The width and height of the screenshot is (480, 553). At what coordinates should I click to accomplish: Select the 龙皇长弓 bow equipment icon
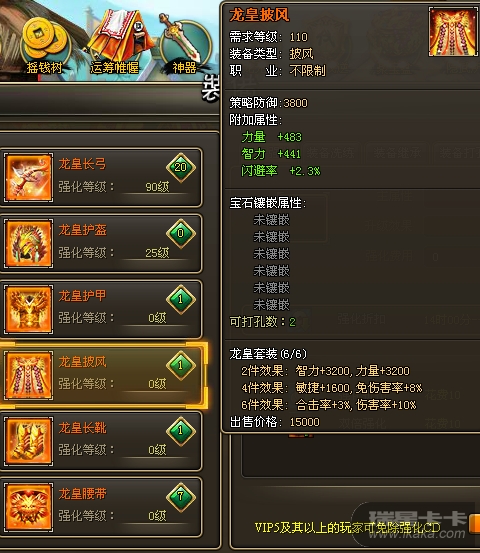coord(29,177)
